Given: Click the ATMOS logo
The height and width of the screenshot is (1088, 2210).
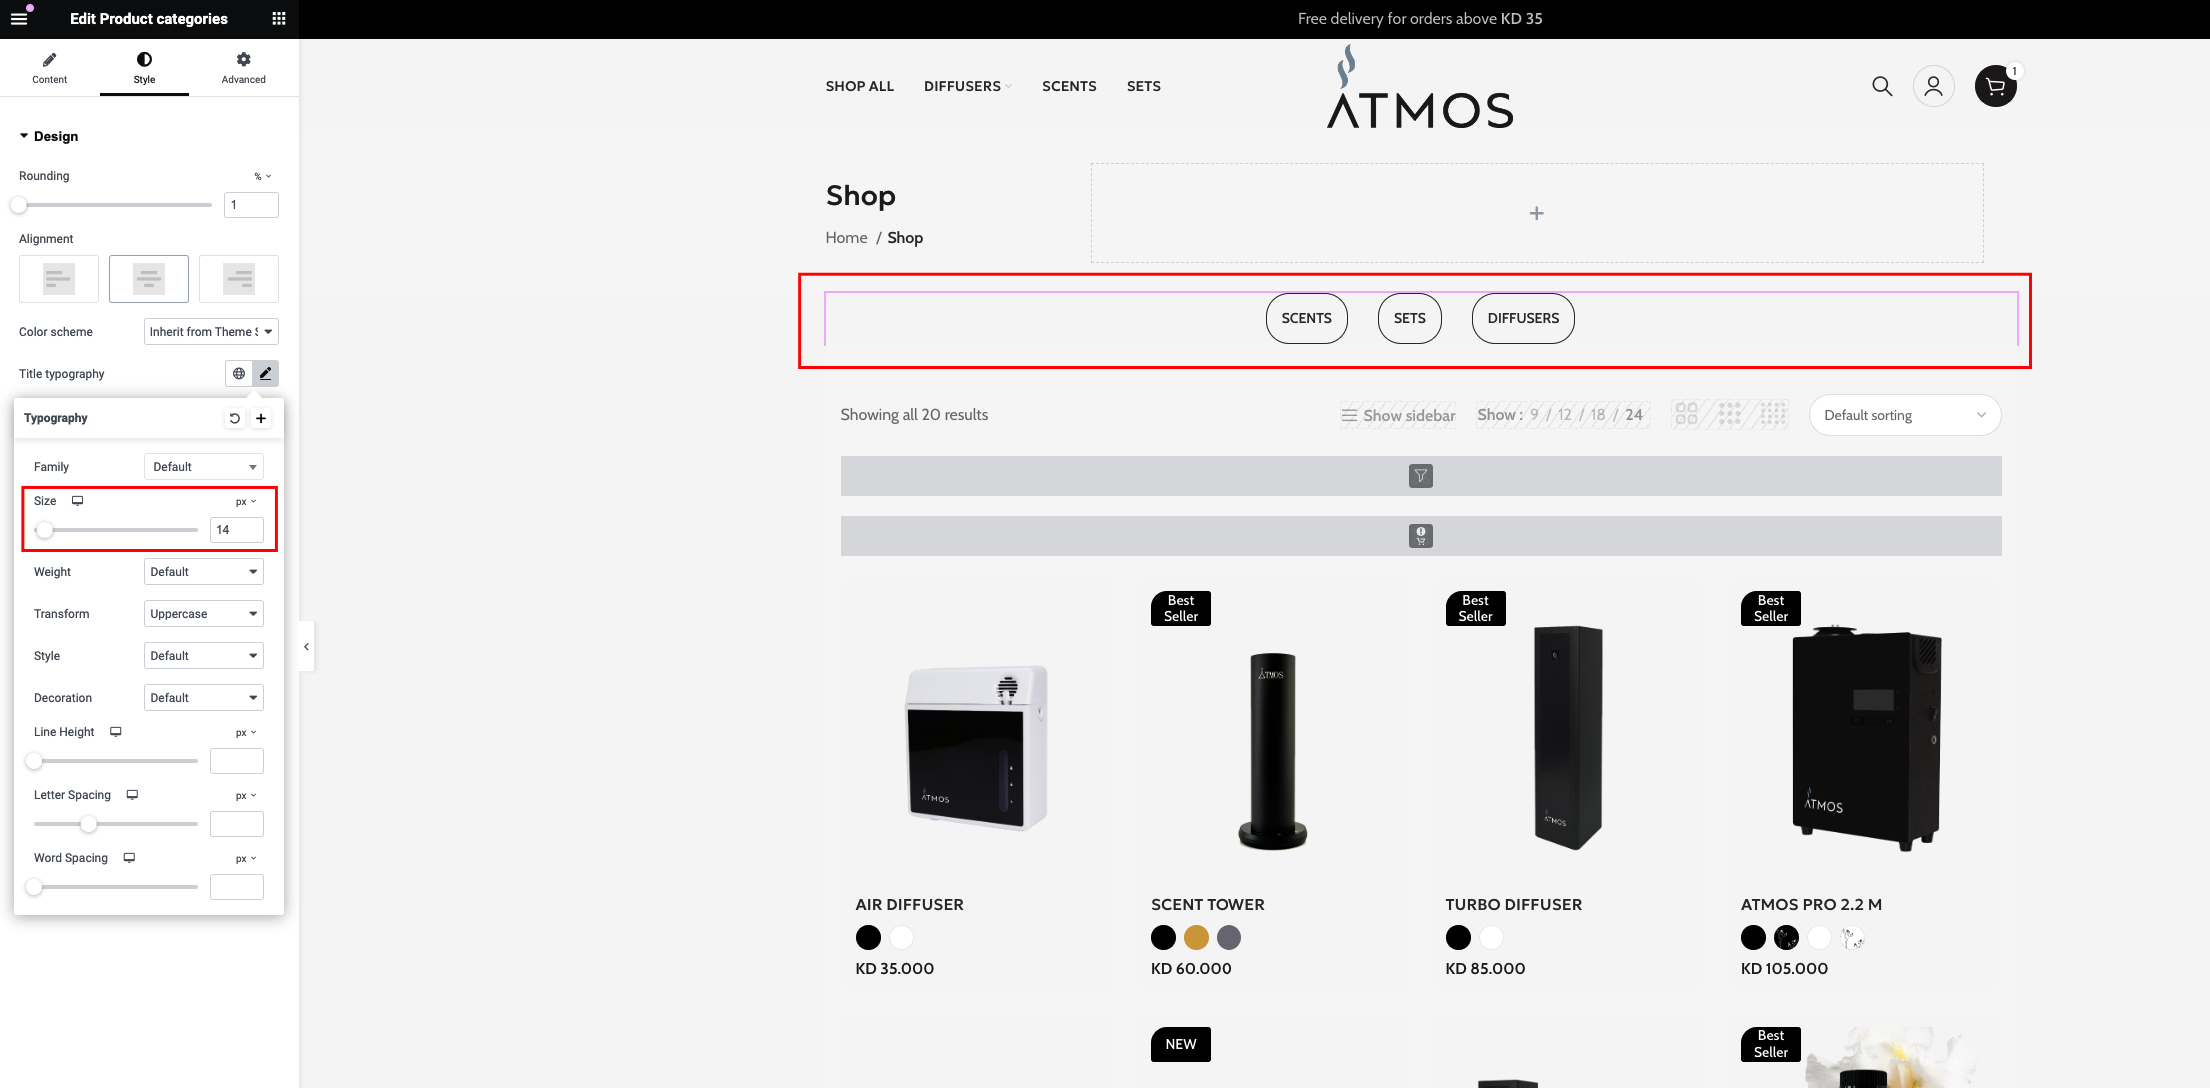Looking at the screenshot, I should coord(1420,87).
